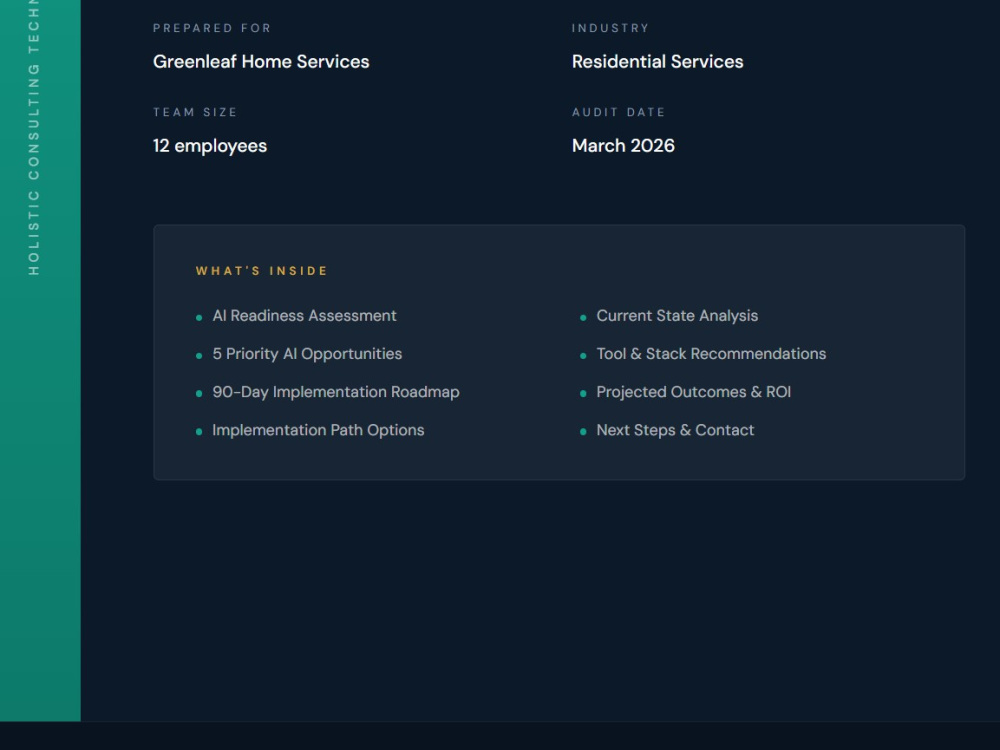Select the 'March 2026' audit date
The width and height of the screenshot is (1000, 750).
tap(623, 146)
